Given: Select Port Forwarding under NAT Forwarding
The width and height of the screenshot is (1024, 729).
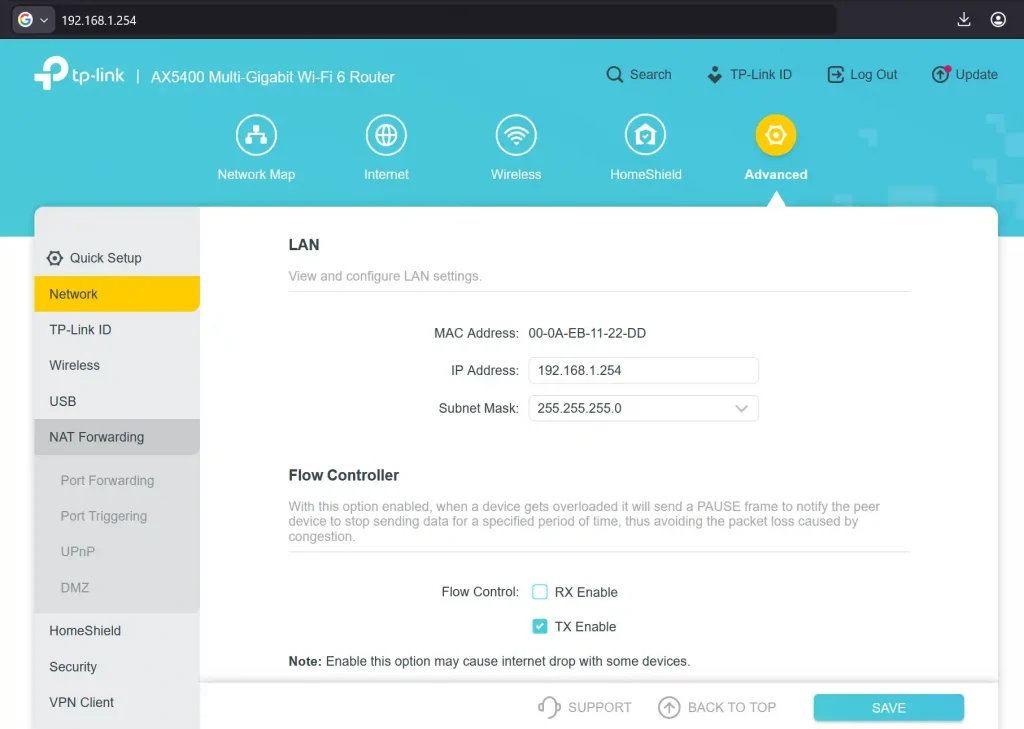Looking at the screenshot, I should click(x=107, y=480).
